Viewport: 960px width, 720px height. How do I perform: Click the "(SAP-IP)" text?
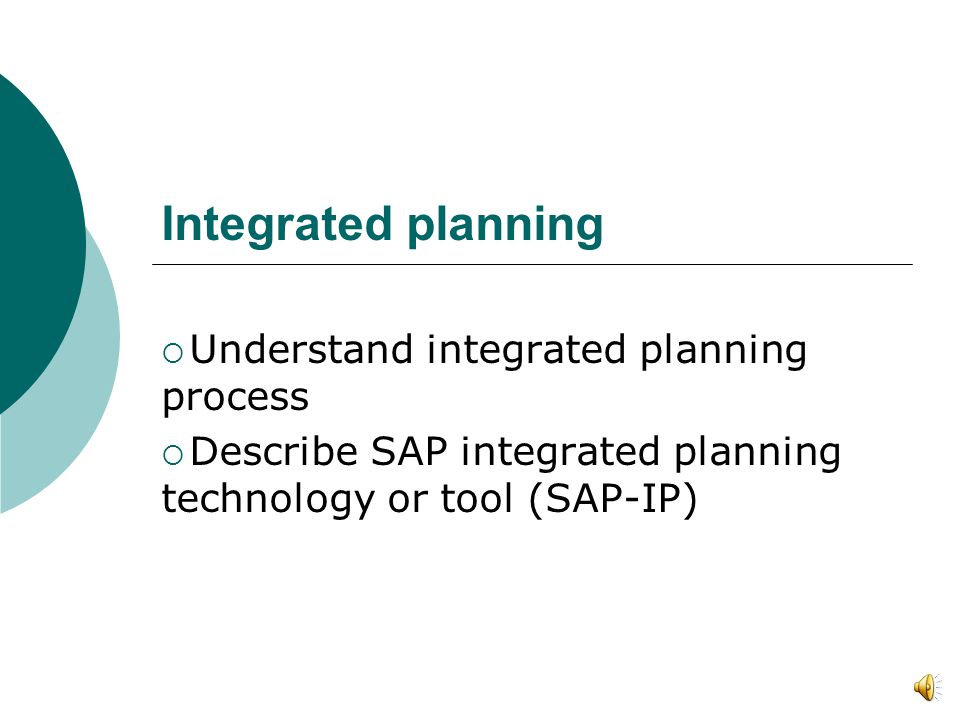point(612,499)
